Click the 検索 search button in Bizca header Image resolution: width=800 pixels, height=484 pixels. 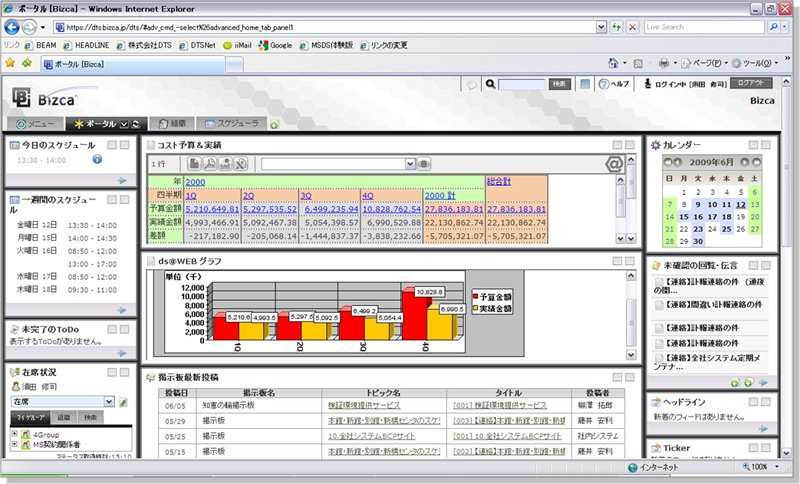pos(560,84)
